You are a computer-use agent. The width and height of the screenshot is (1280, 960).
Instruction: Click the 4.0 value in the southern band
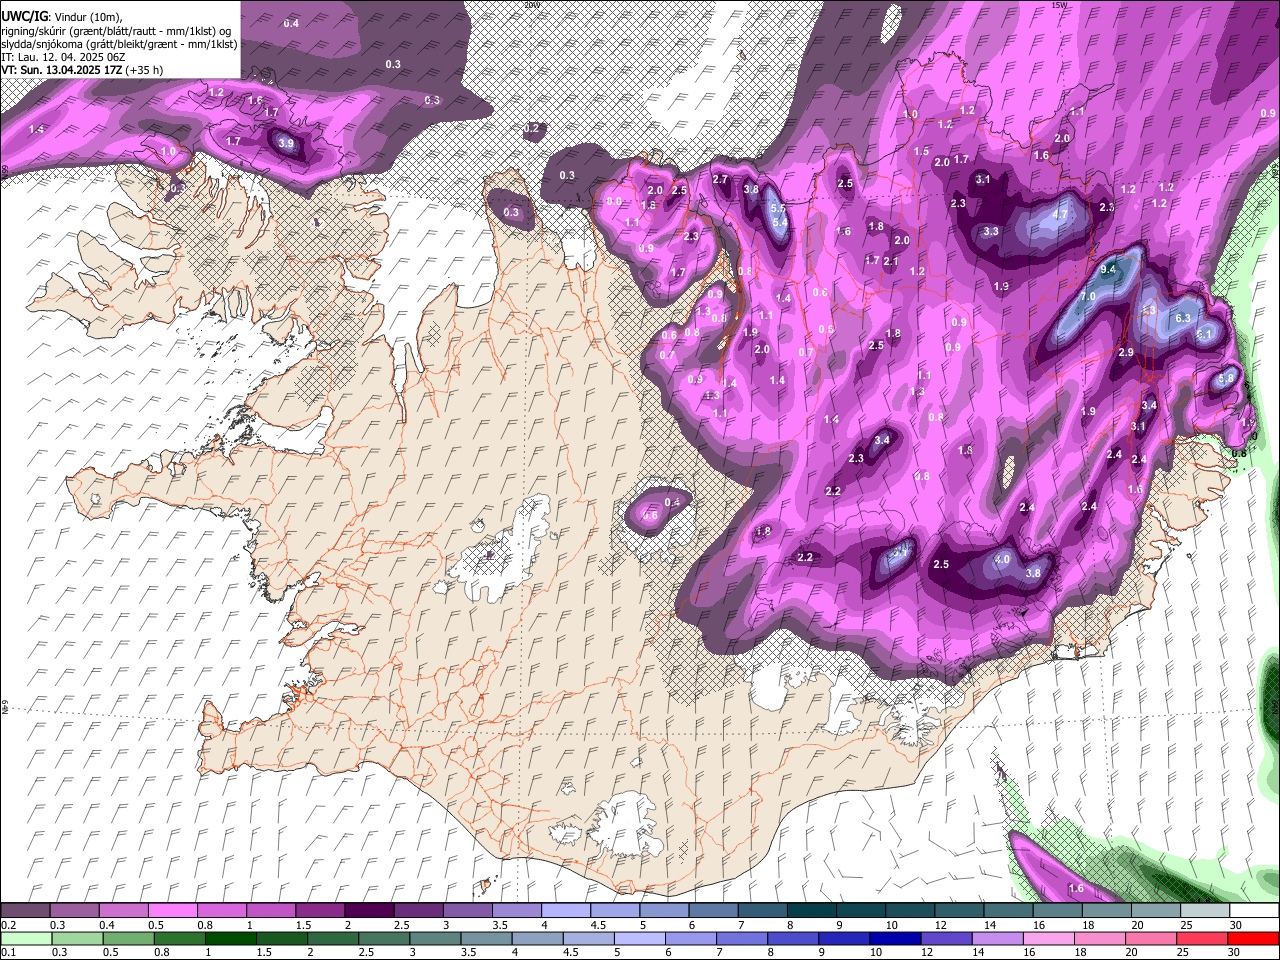point(1003,558)
